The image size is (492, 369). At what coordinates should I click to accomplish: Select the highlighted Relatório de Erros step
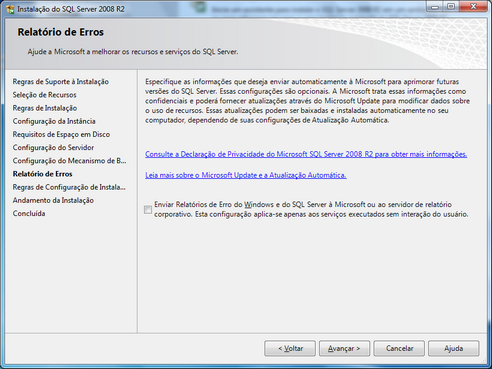tap(42, 174)
